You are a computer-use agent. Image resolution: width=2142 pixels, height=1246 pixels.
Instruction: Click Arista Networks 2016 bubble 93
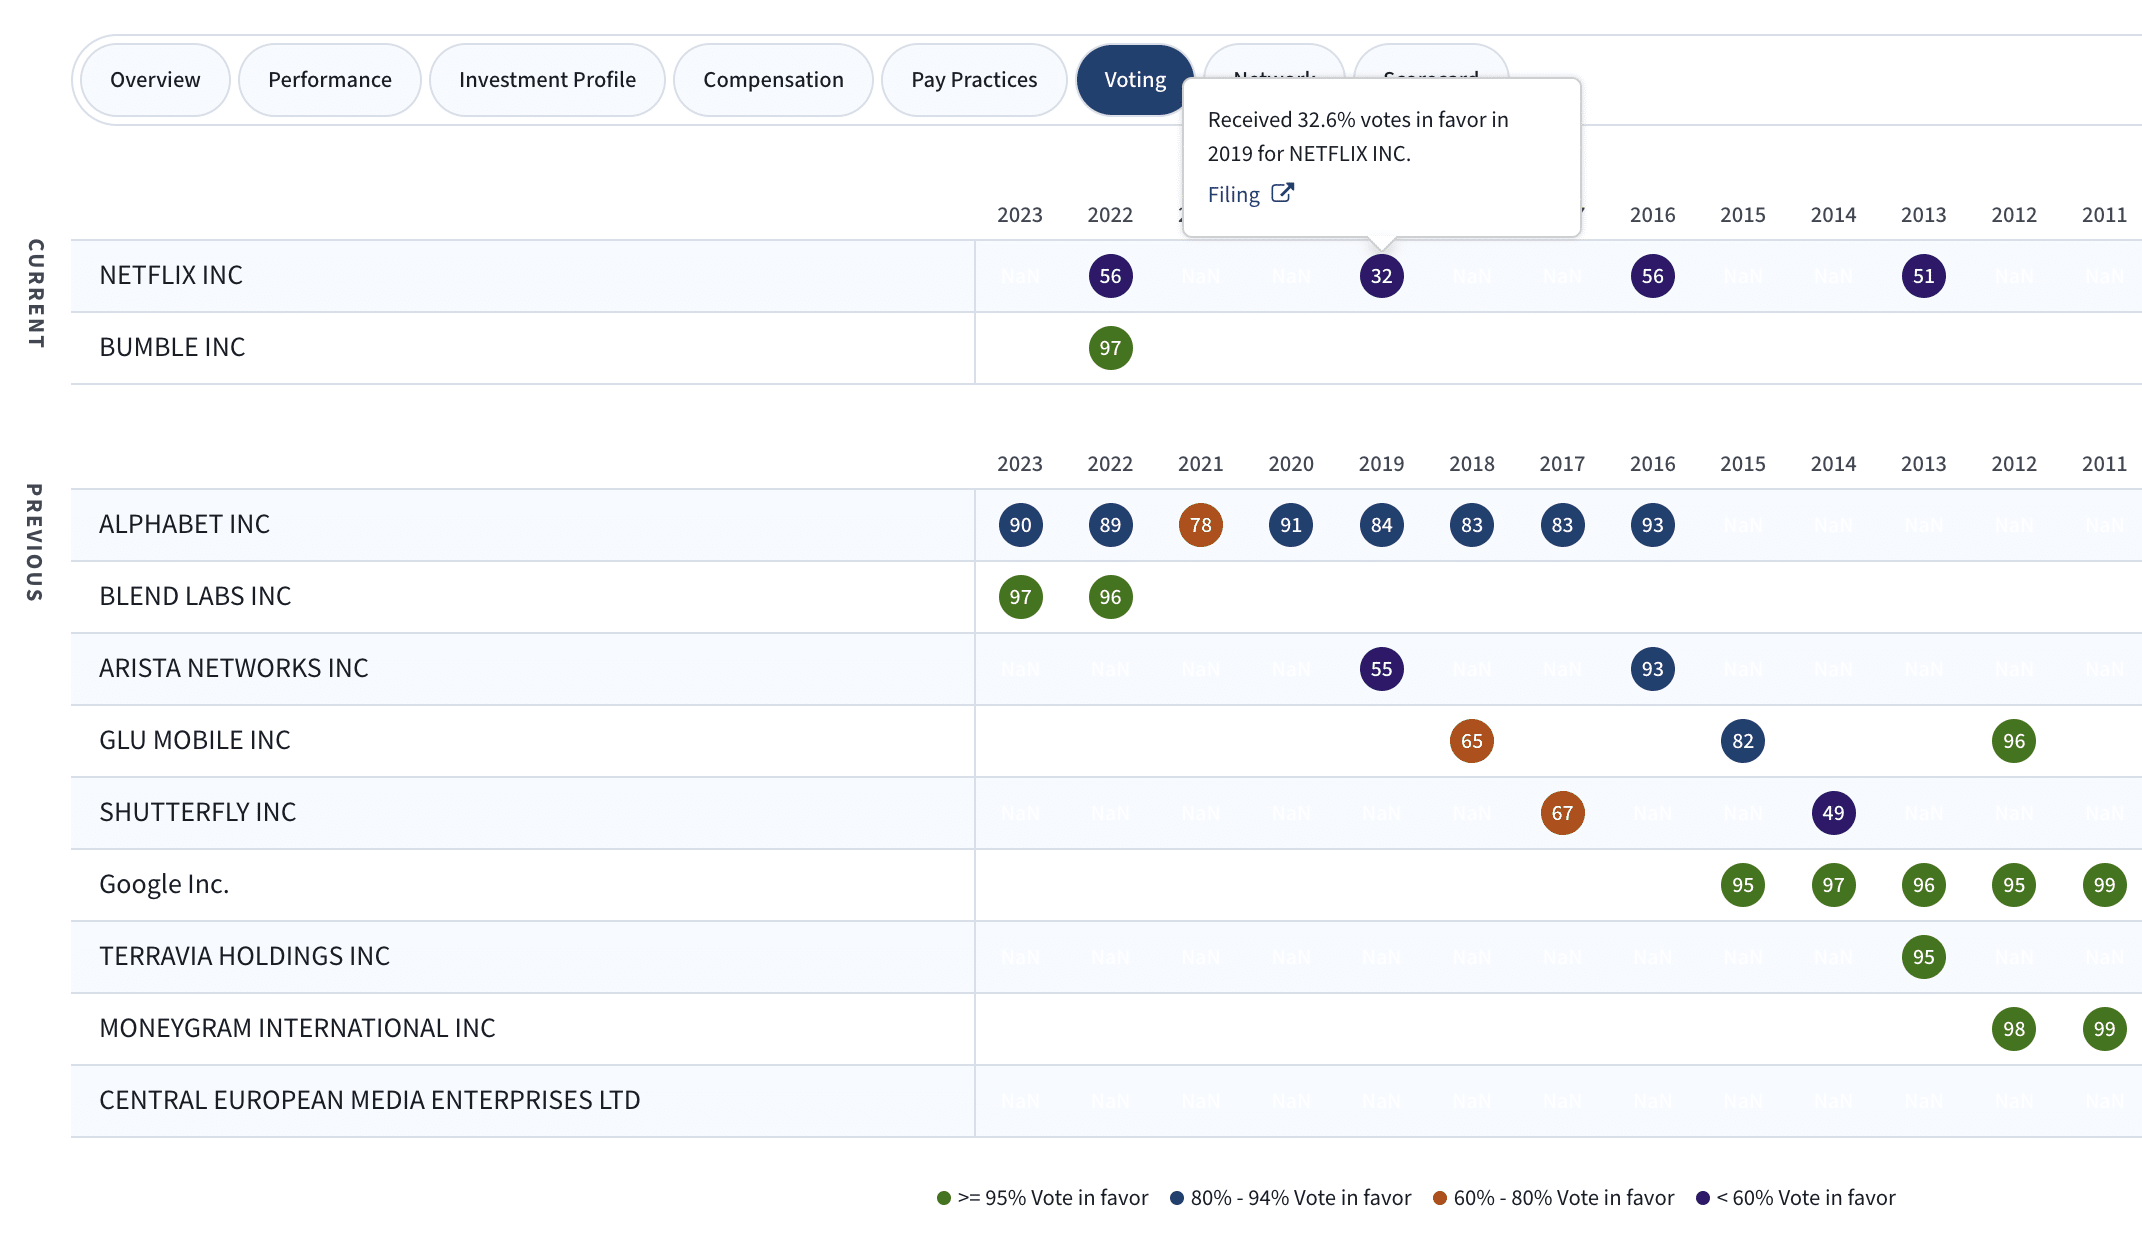click(x=1652, y=669)
